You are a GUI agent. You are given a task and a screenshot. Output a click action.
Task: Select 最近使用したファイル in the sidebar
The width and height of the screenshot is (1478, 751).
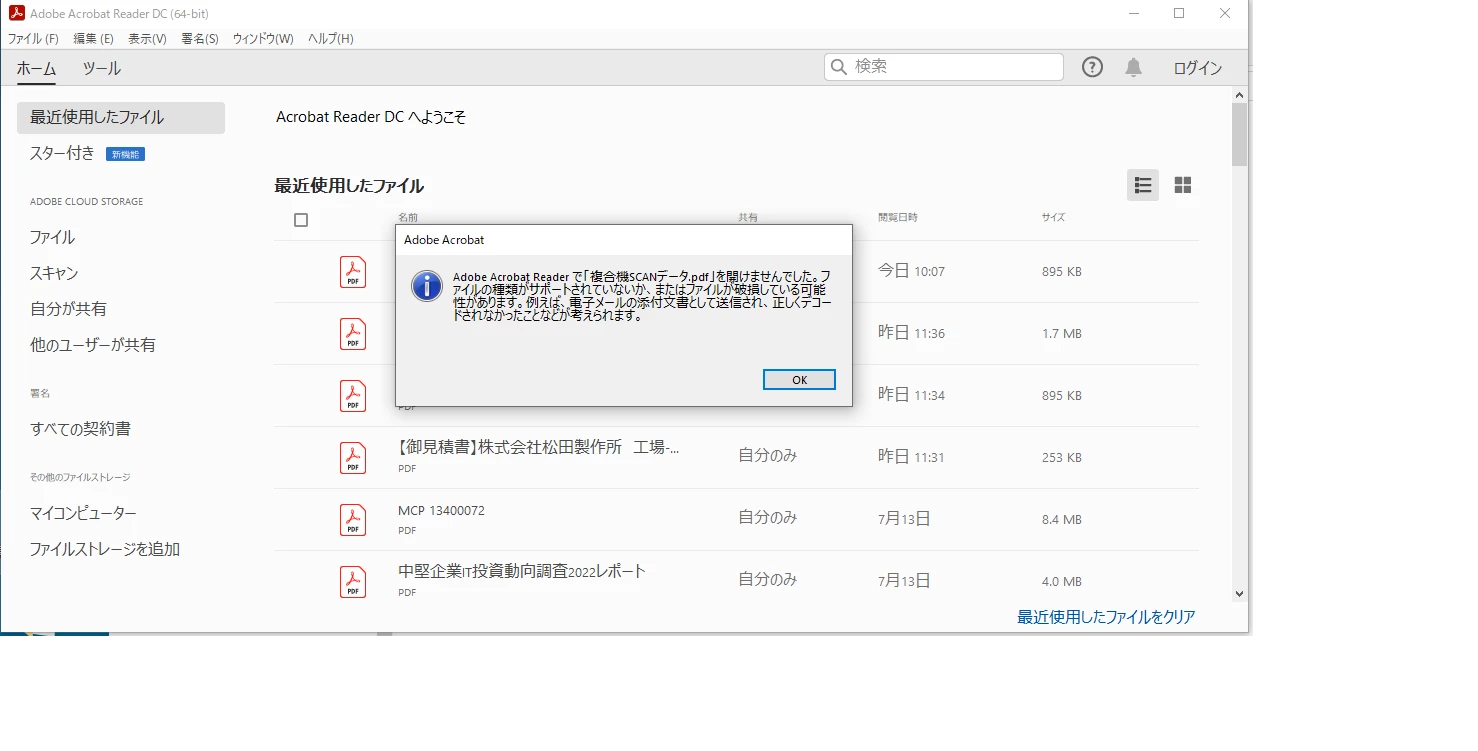coord(121,117)
